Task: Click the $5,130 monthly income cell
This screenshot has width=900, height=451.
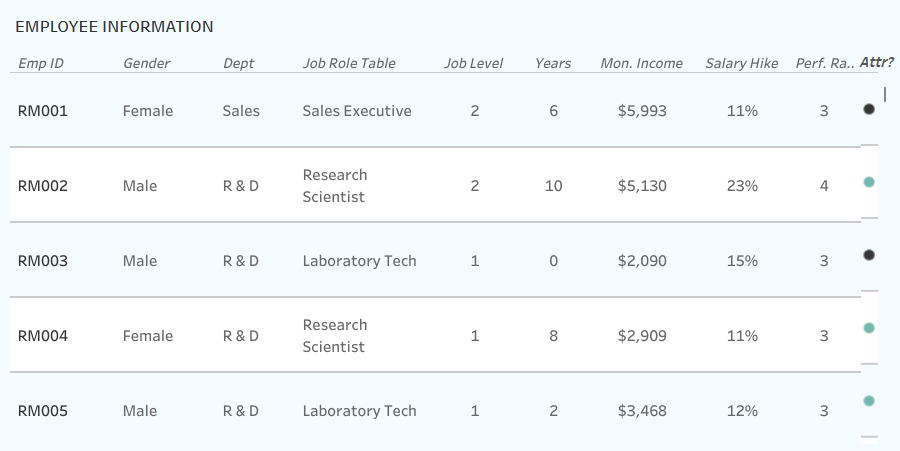Action: [642, 186]
